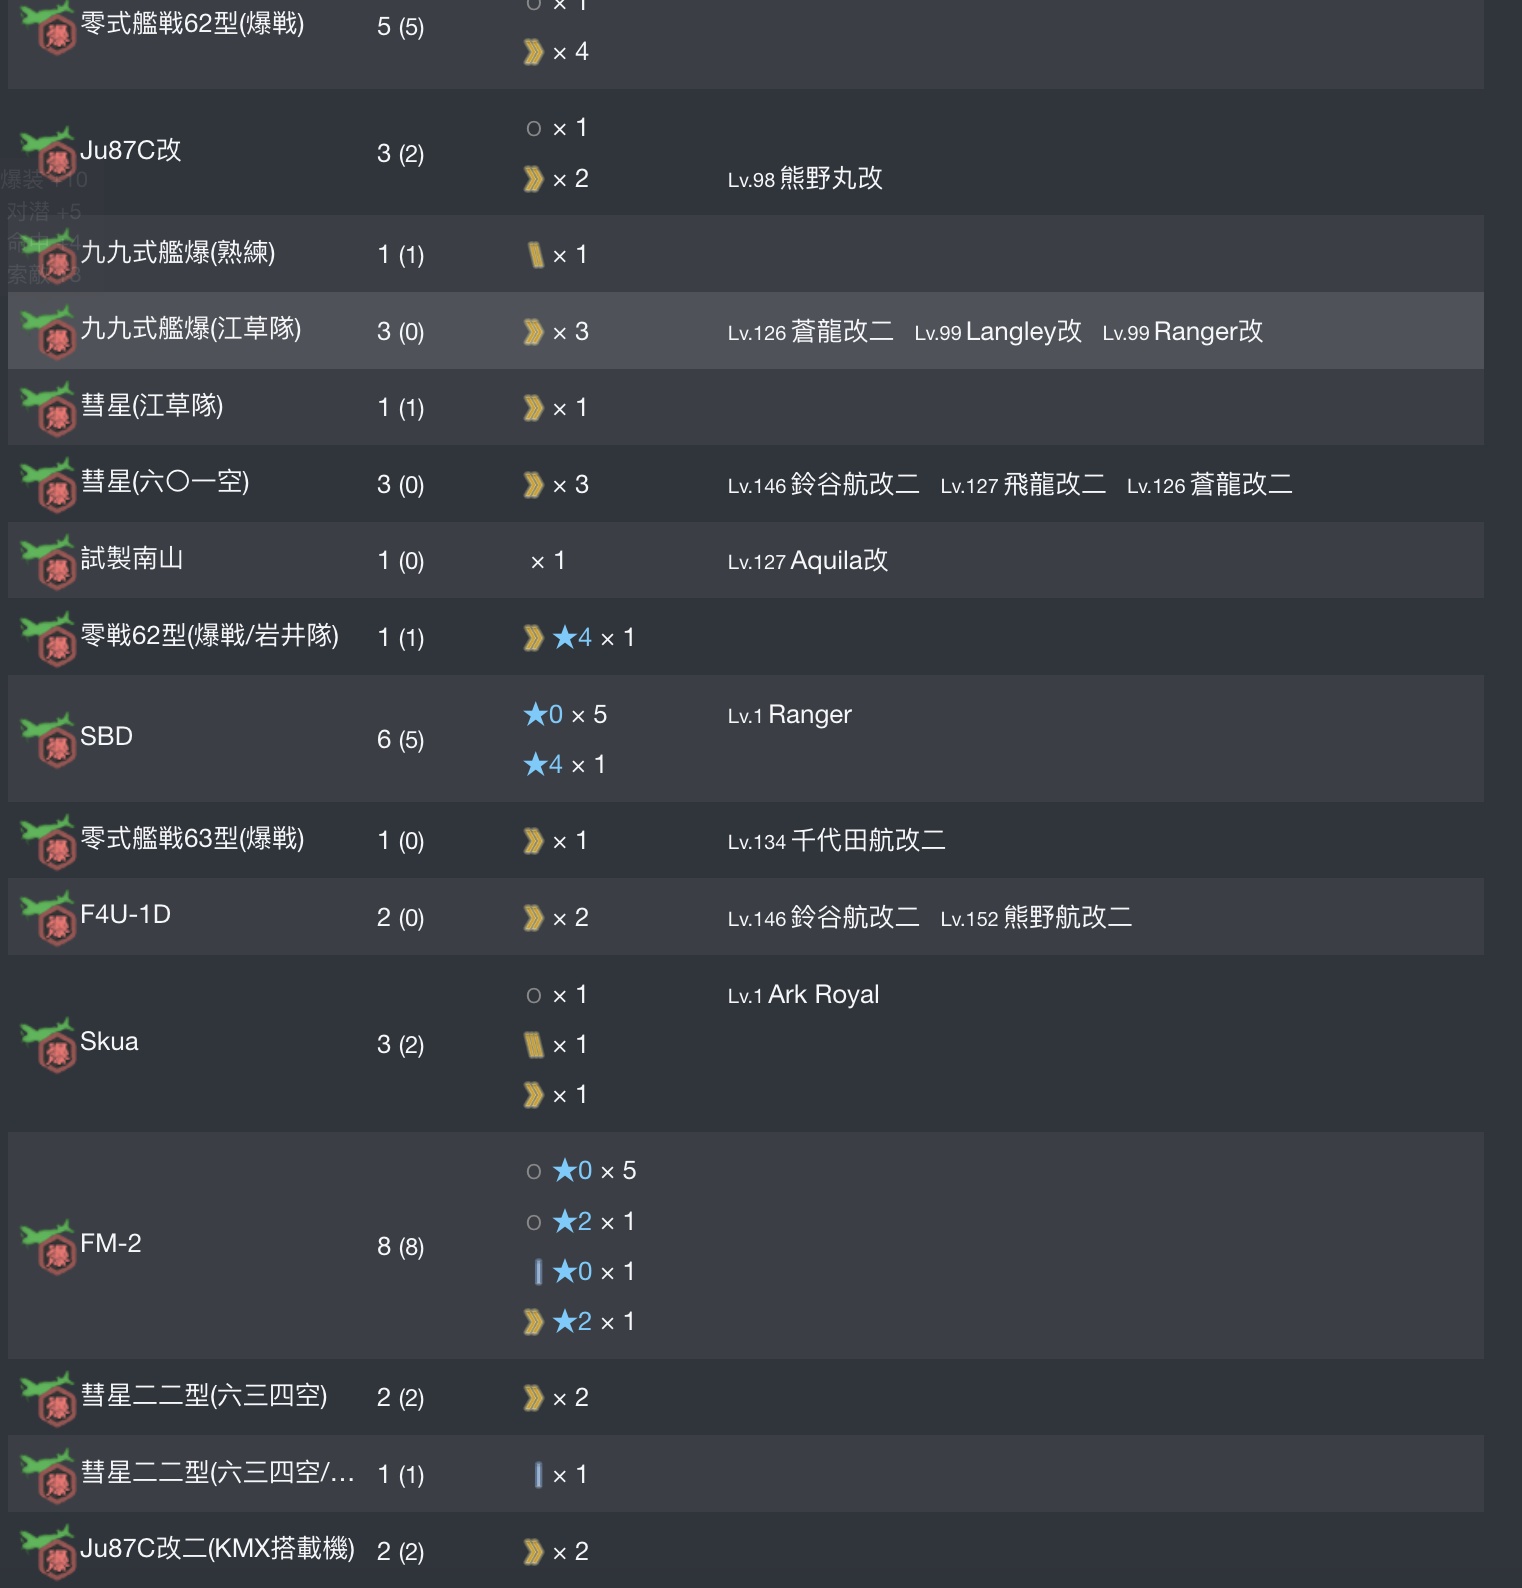The image size is (1522, 1588).
Task: Click the dive bomber icon next to 試製南山
Action: [x=48, y=562]
